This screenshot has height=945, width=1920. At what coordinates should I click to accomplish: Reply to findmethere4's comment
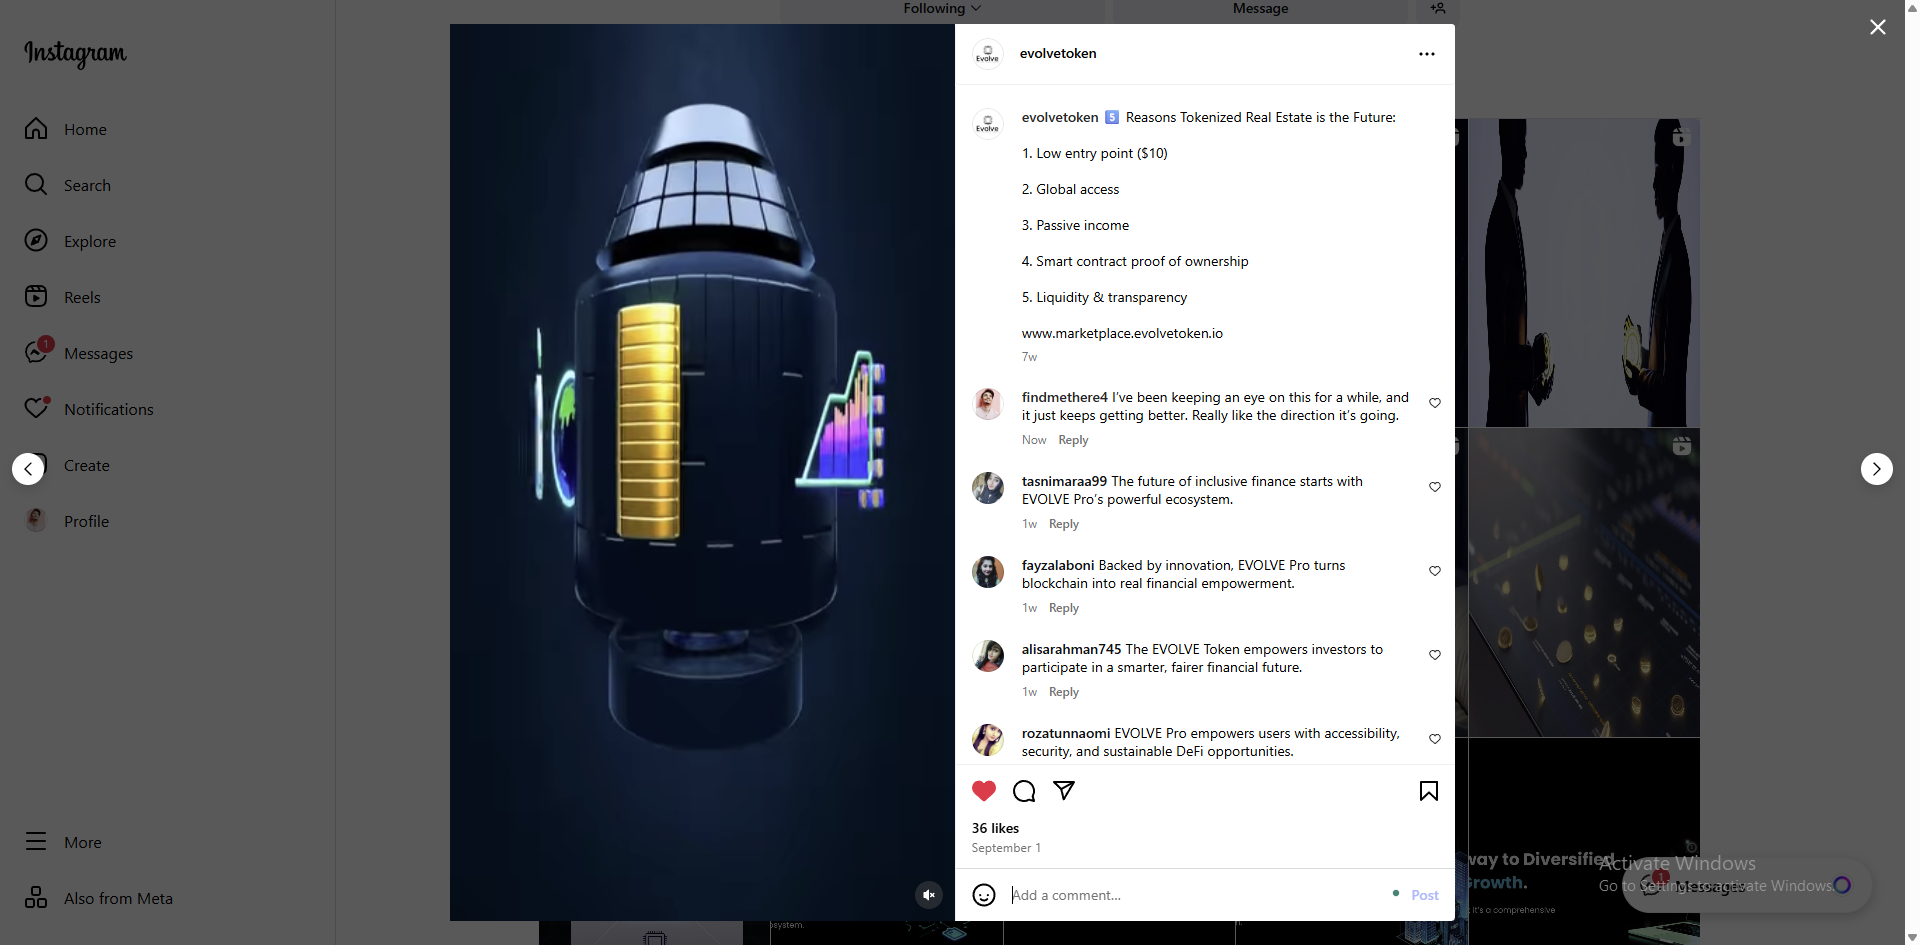[x=1073, y=440]
